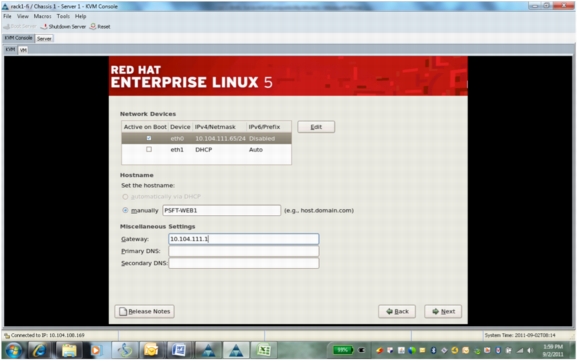Open the Outlook taskbar icon
Screen dimensions: 578x362
click(x=151, y=351)
